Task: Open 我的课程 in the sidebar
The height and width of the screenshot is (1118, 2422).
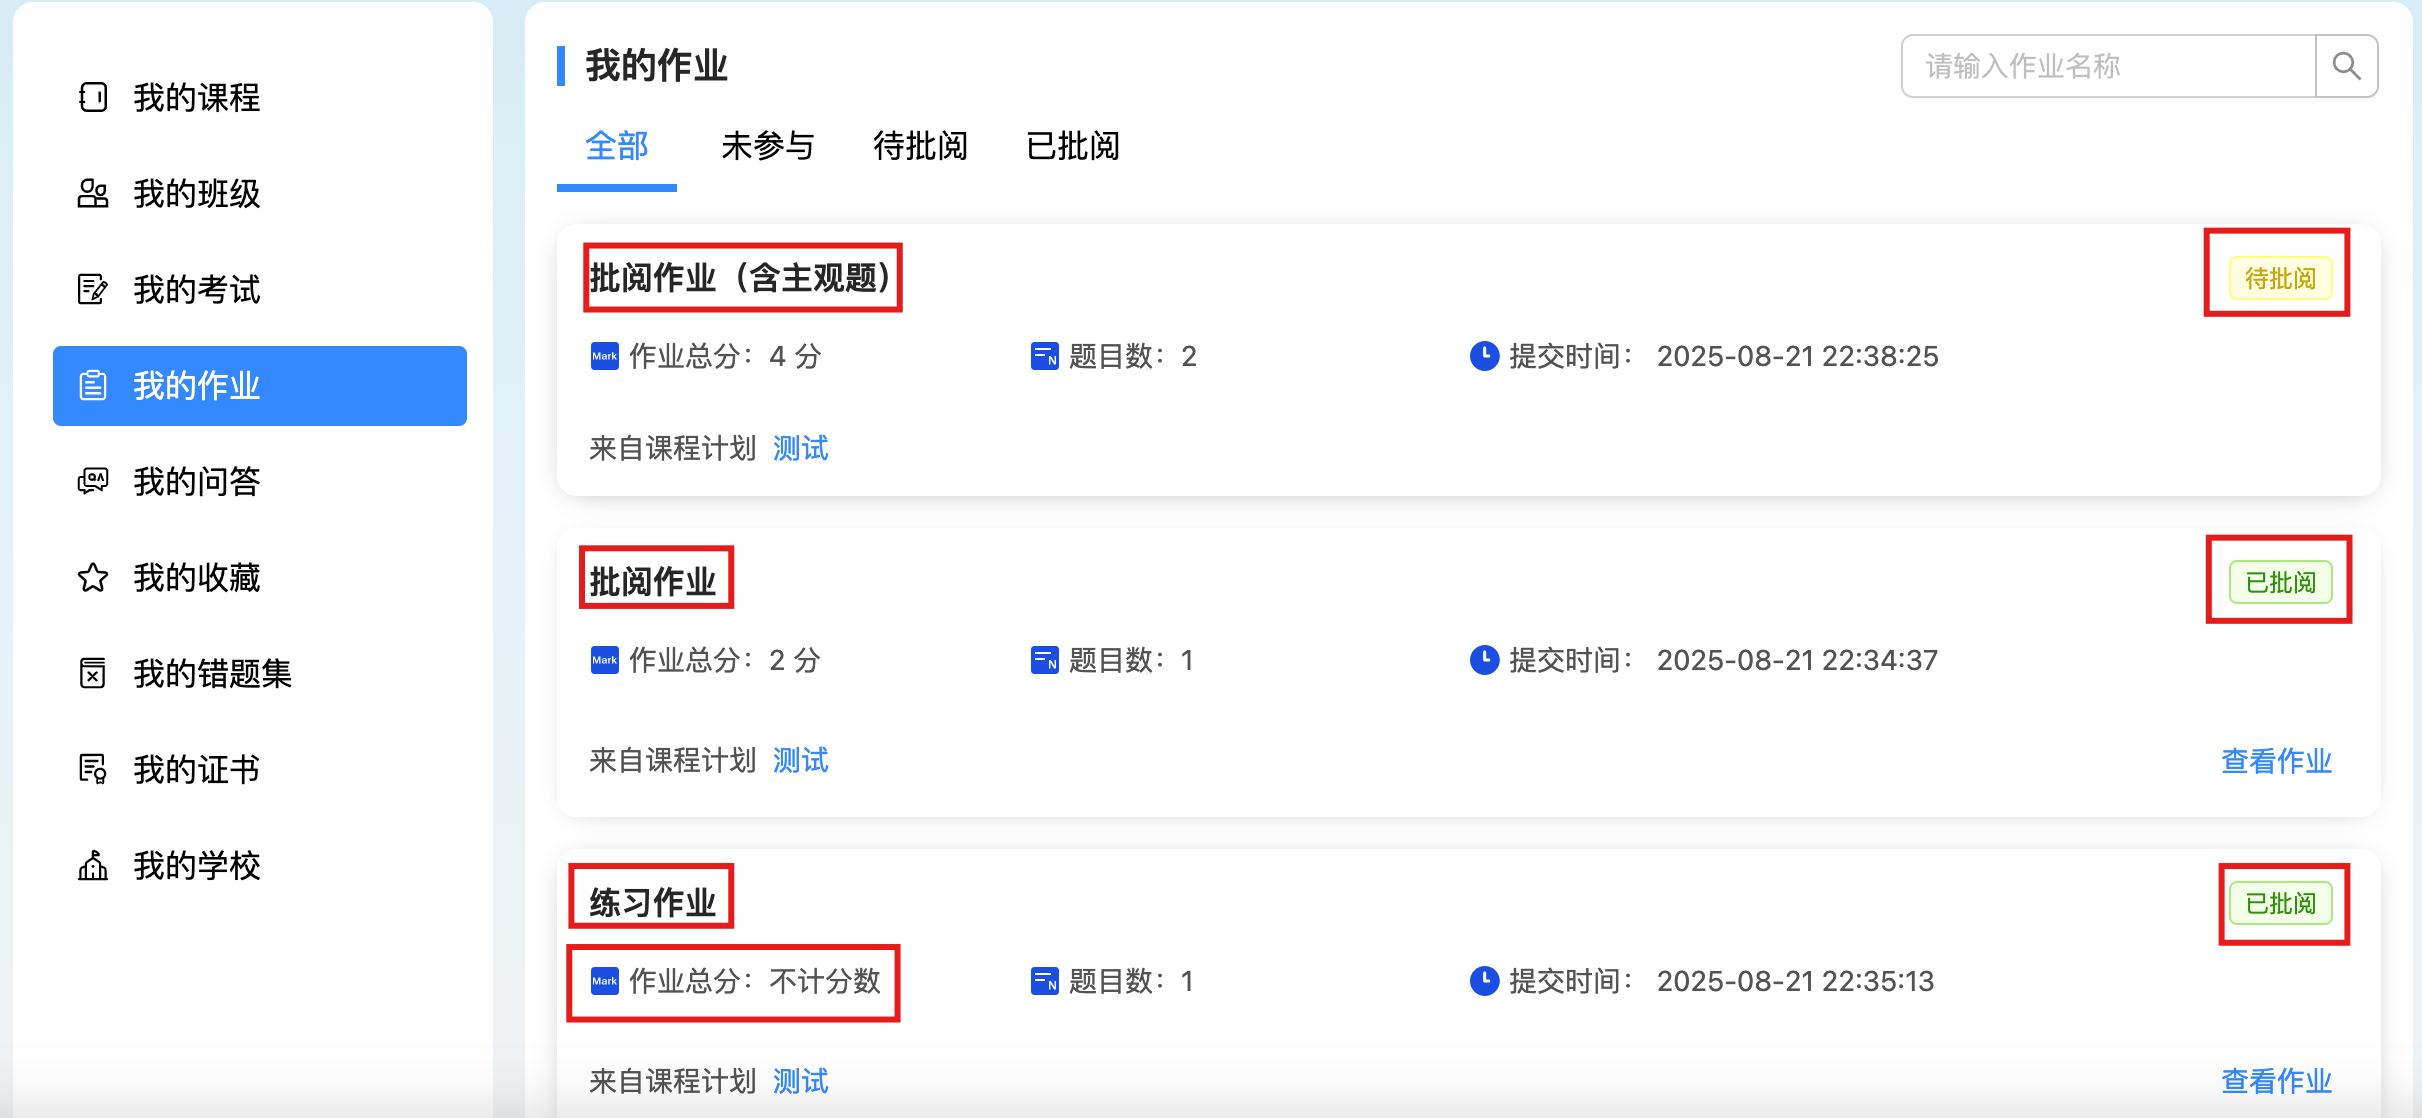Action: tap(196, 98)
